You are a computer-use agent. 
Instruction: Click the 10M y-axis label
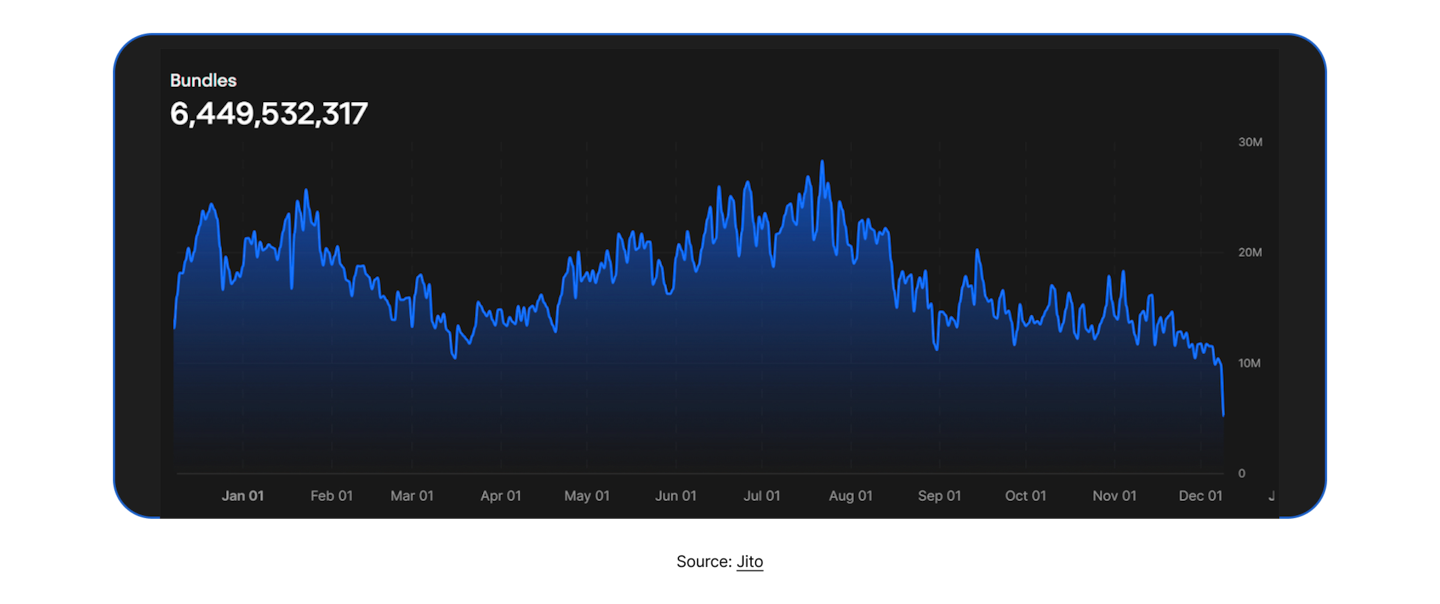(1250, 363)
